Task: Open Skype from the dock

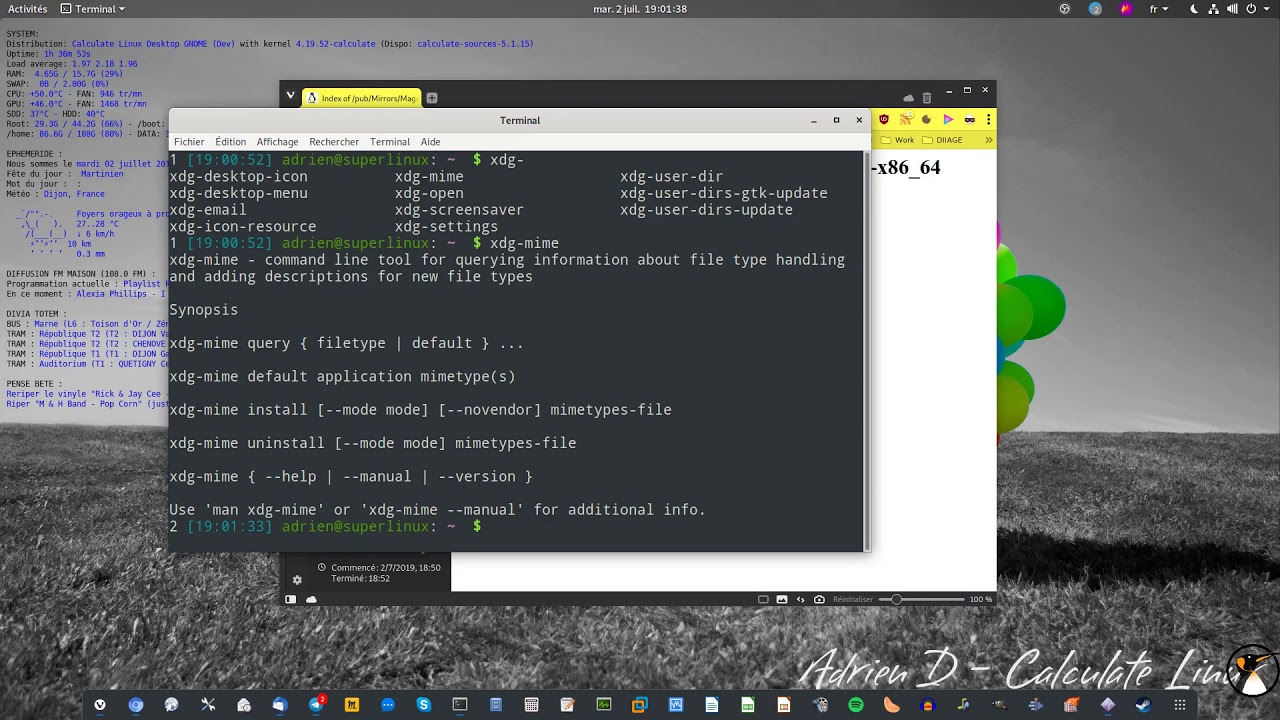Action: (424, 705)
